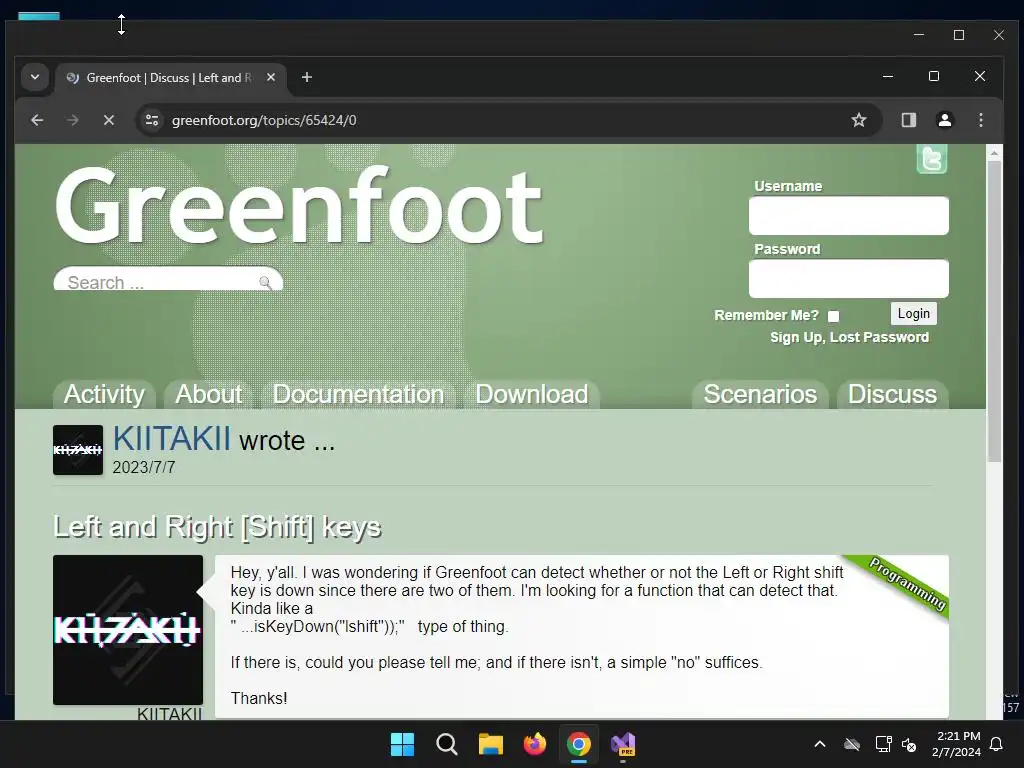Open Visual Studio Preview from taskbar
This screenshot has width=1024, height=768.
(x=623, y=744)
